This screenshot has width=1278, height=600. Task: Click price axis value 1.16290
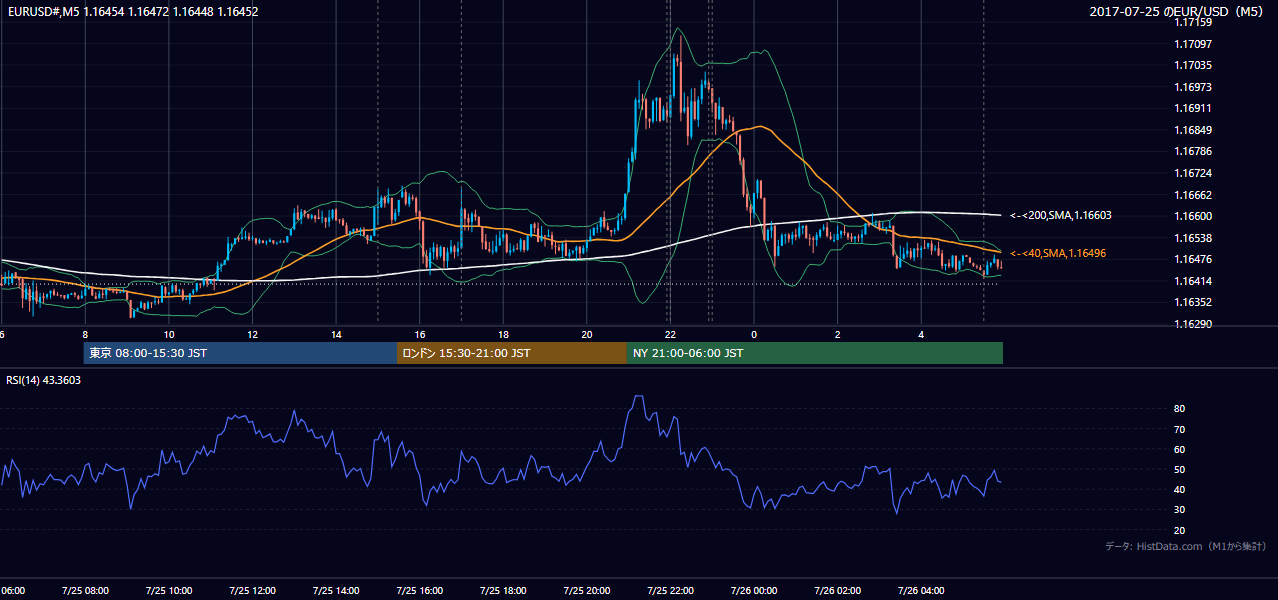click(x=1194, y=324)
